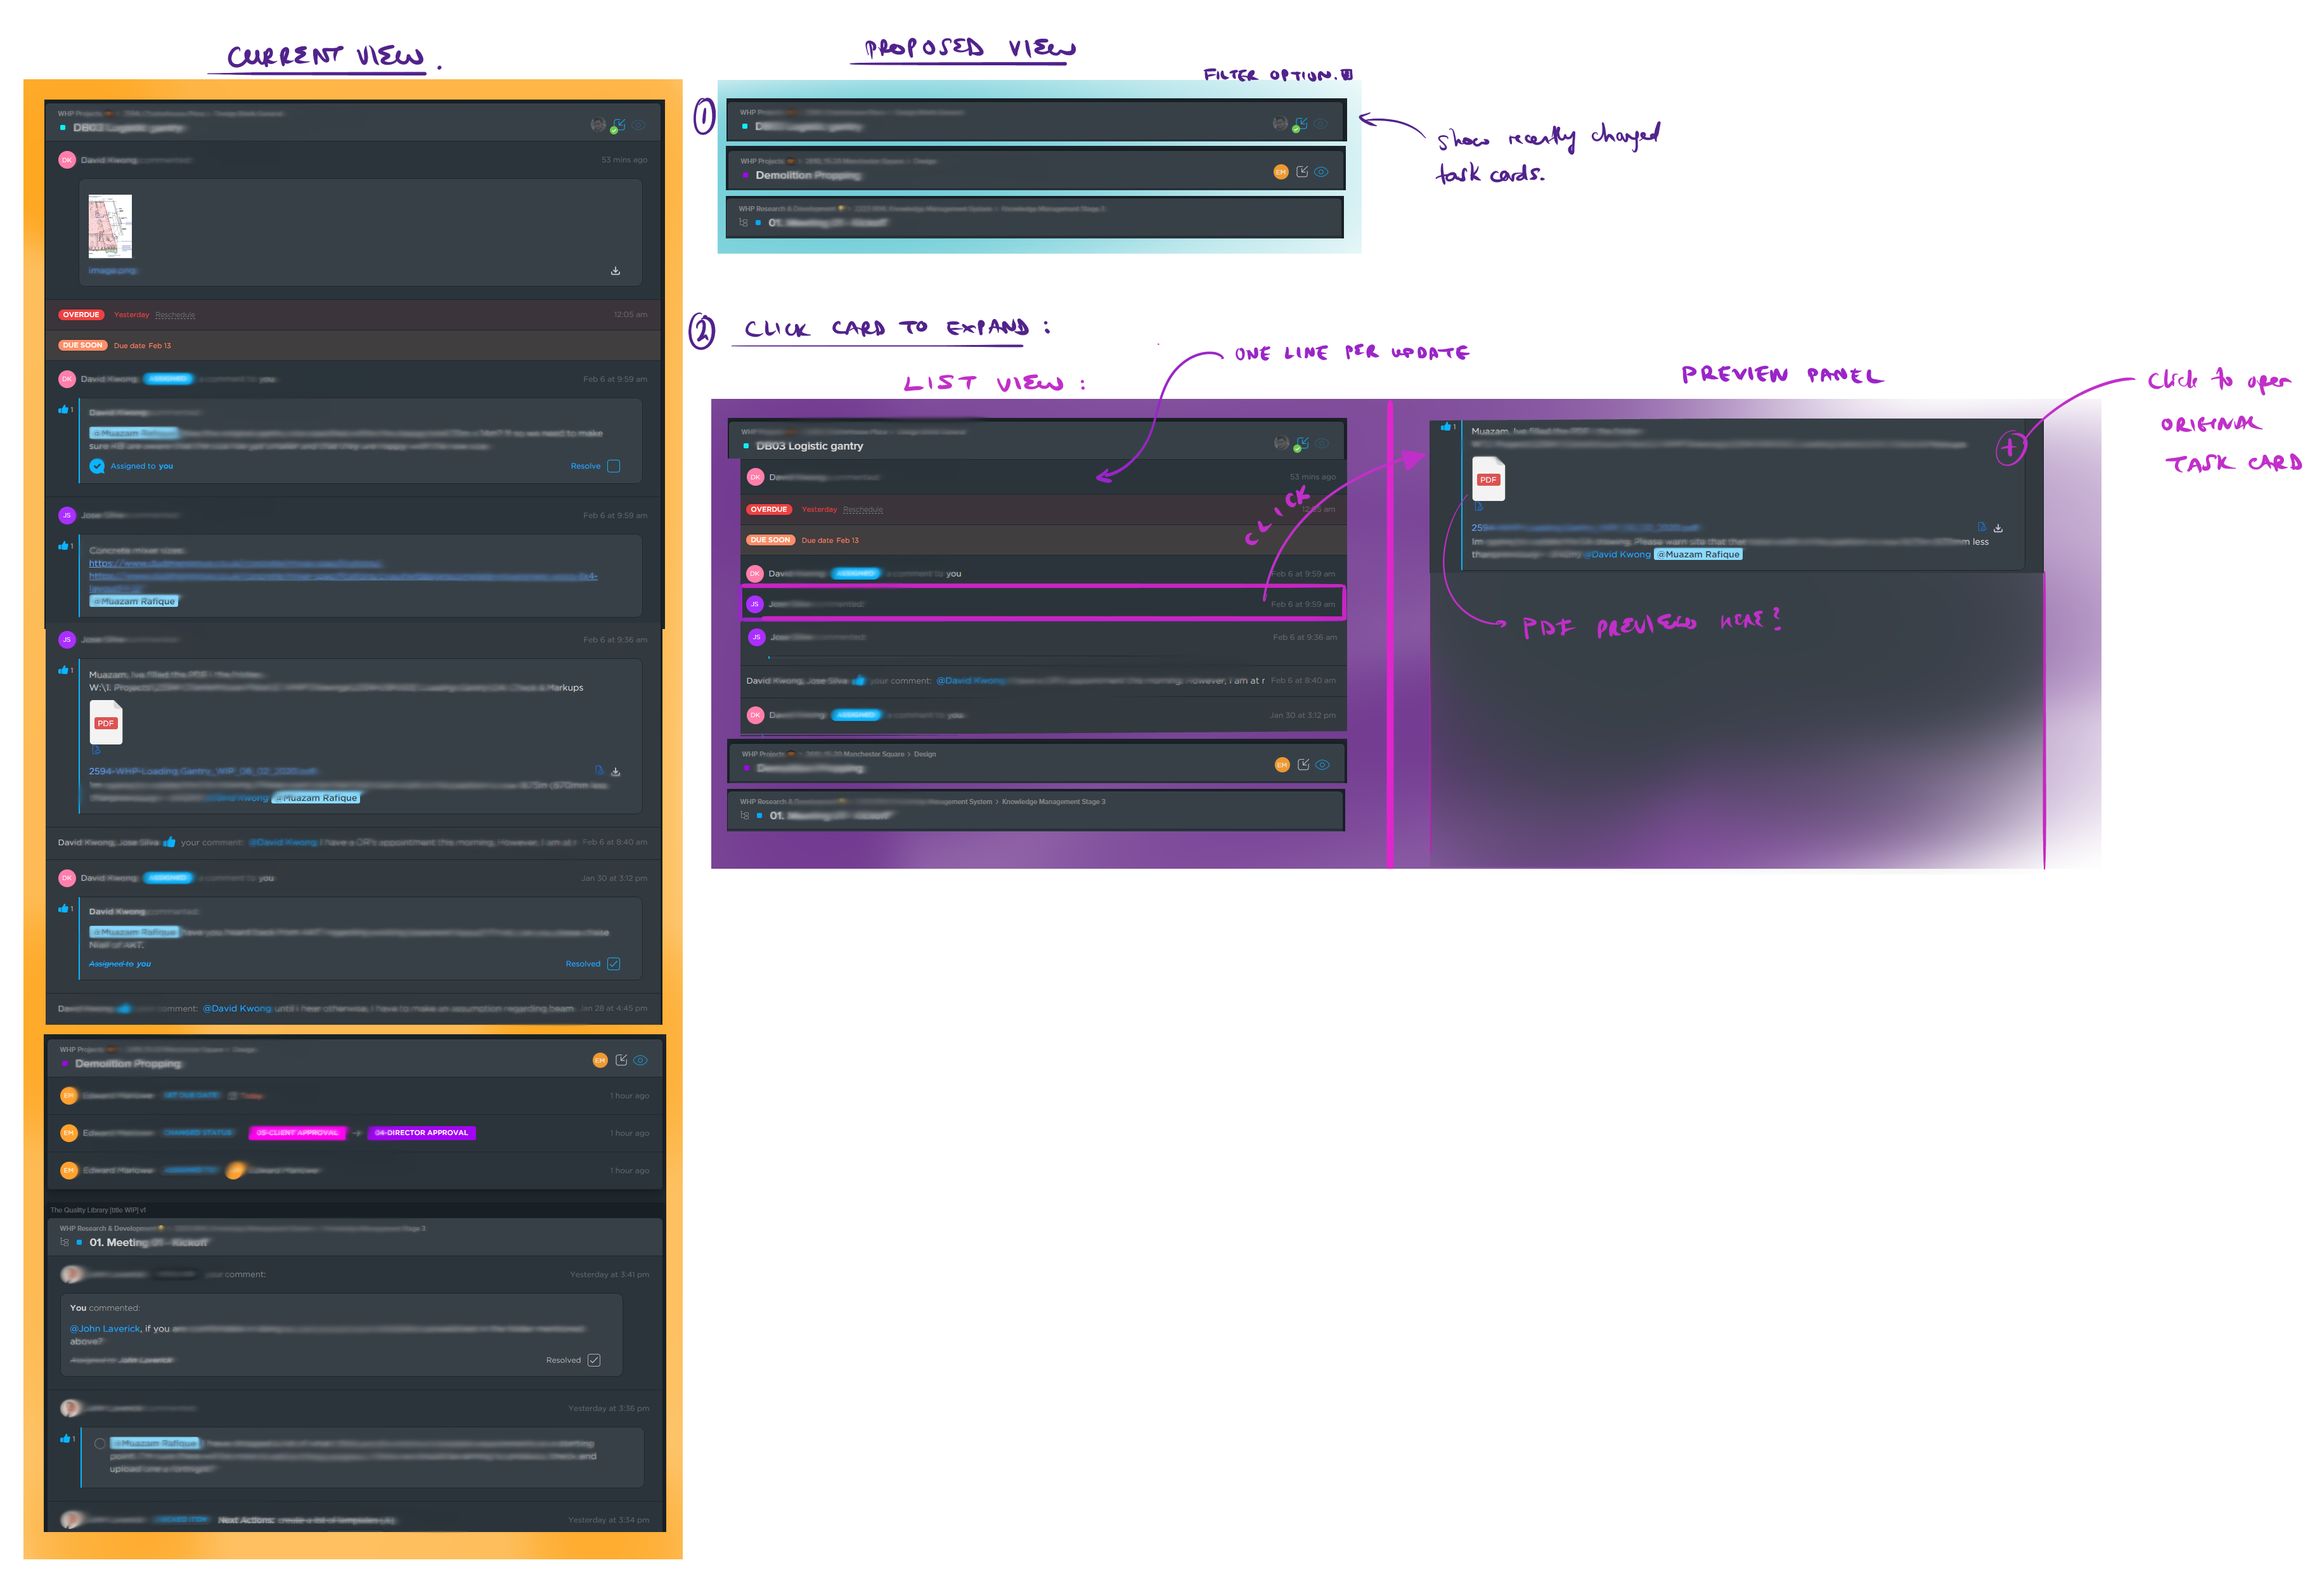The height and width of the screenshot is (1572, 2324).
Task: Download image.png attachment in current view
Action: 615,271
